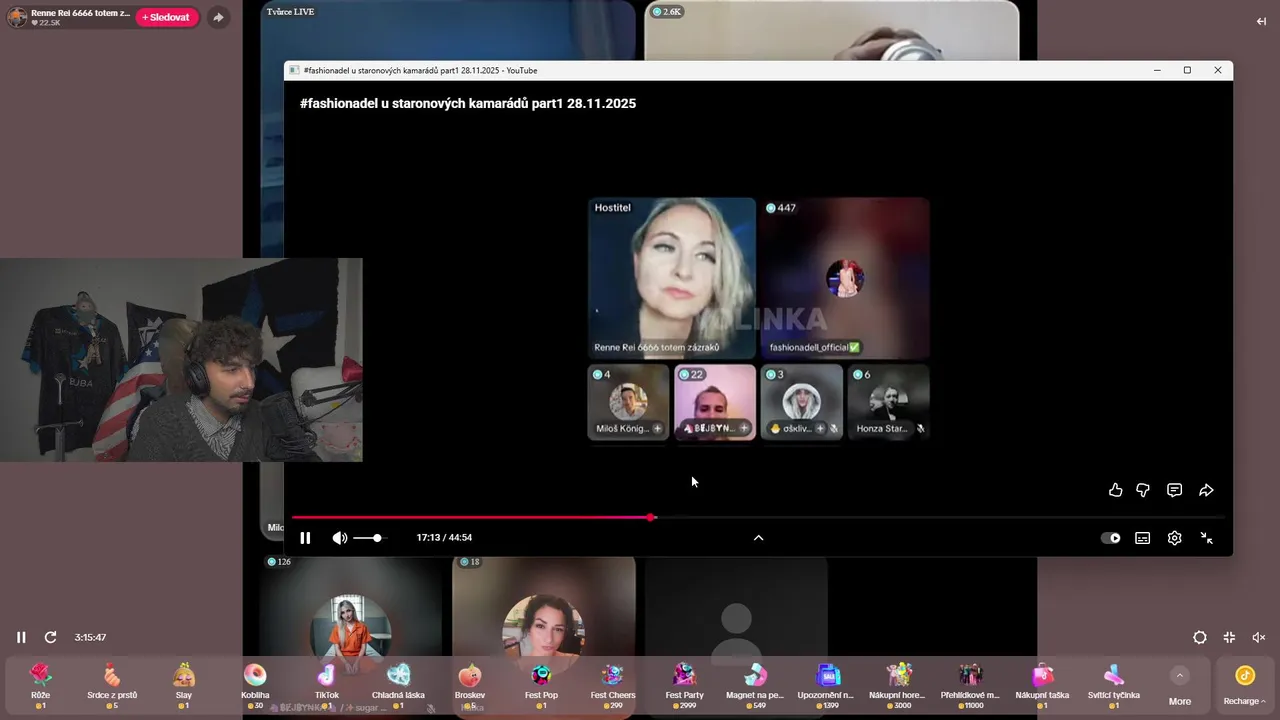Click the YouTube video title text
The image size is (1280, 720).
(x=468, y=103)
